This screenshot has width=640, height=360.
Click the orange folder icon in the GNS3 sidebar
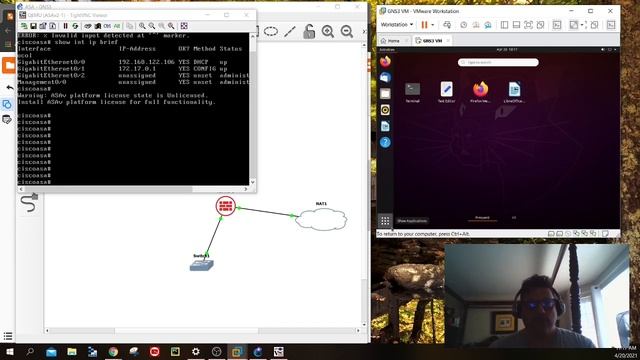click(9, 65)
